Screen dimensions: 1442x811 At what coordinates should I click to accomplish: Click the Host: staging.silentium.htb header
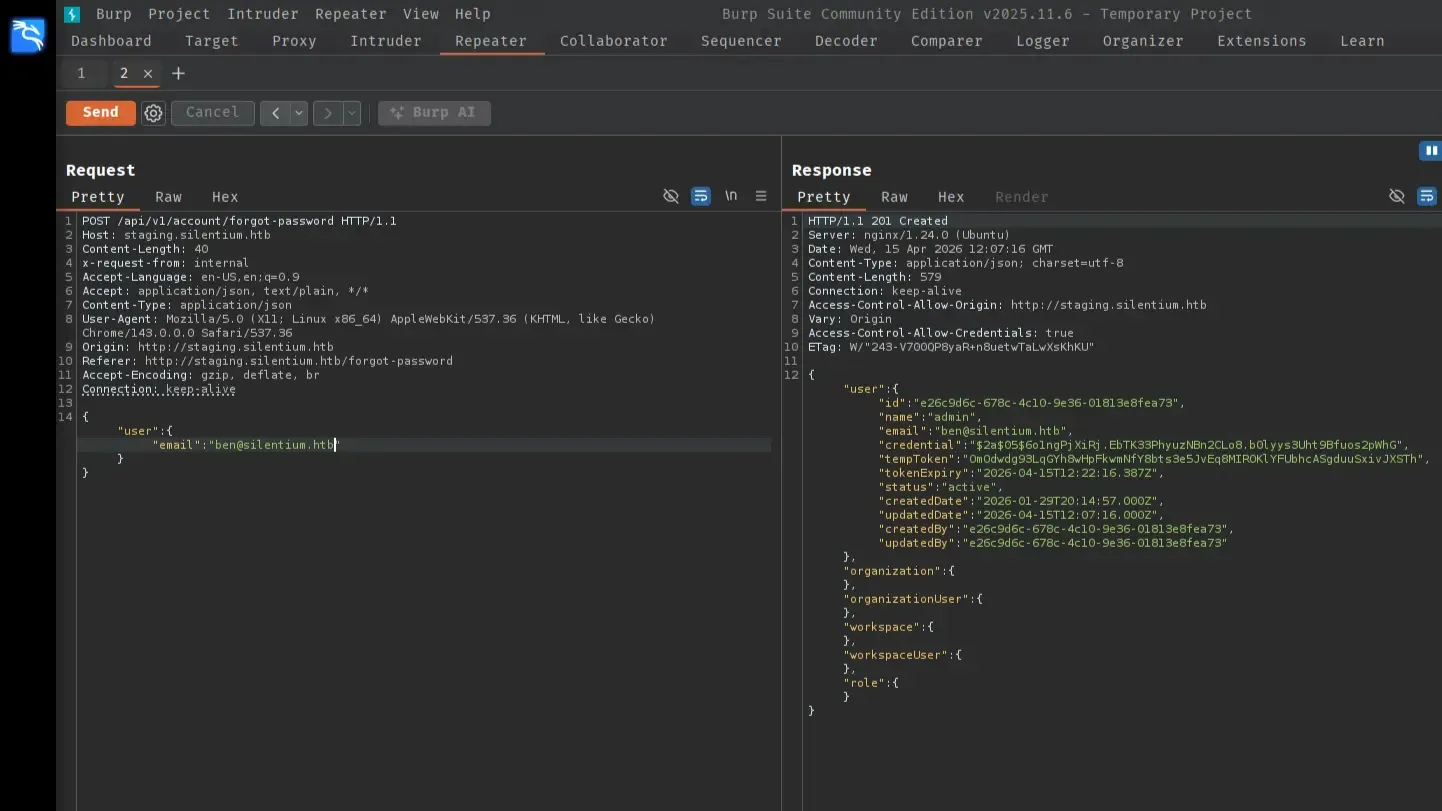[176, 235]
